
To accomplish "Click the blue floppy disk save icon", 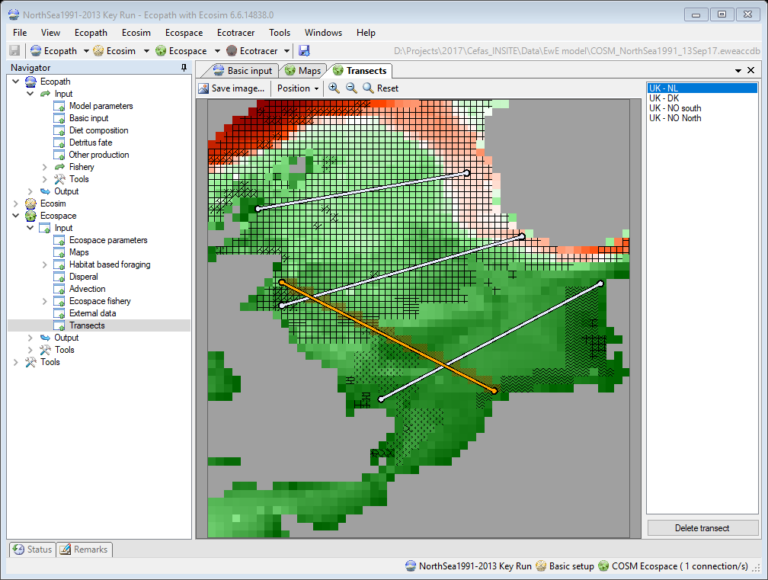I will [x=304, y=50].
